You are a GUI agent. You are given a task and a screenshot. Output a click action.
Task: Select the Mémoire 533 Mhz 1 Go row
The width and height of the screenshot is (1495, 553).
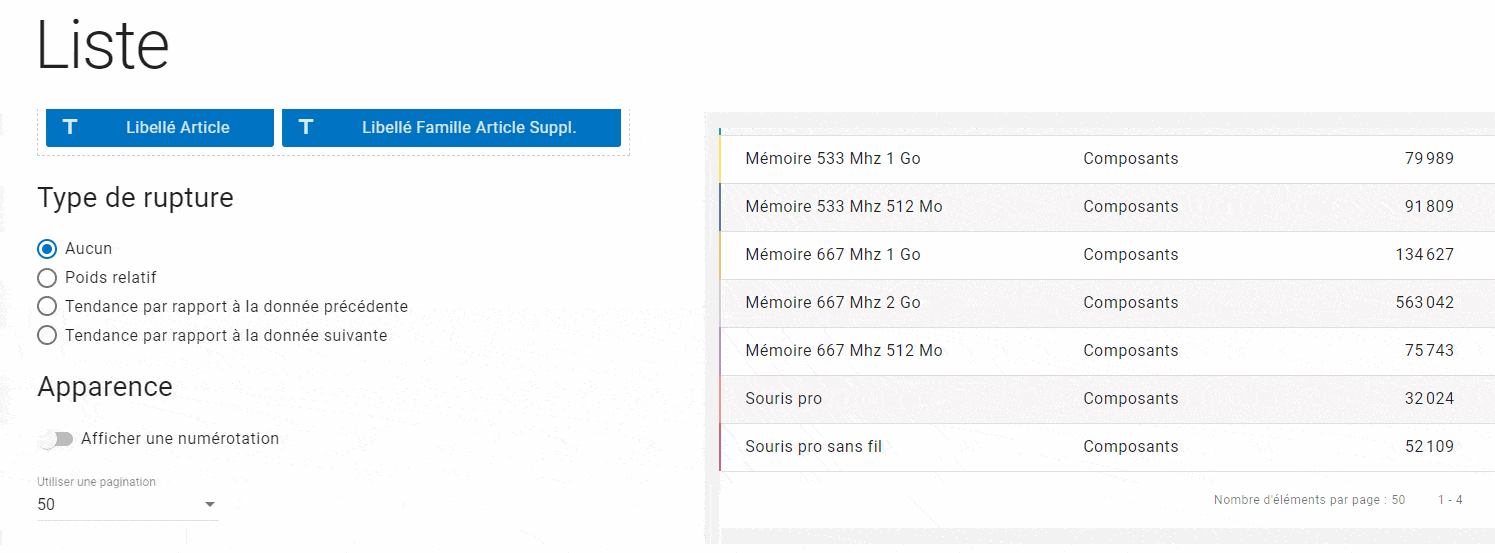pos(832,159)
